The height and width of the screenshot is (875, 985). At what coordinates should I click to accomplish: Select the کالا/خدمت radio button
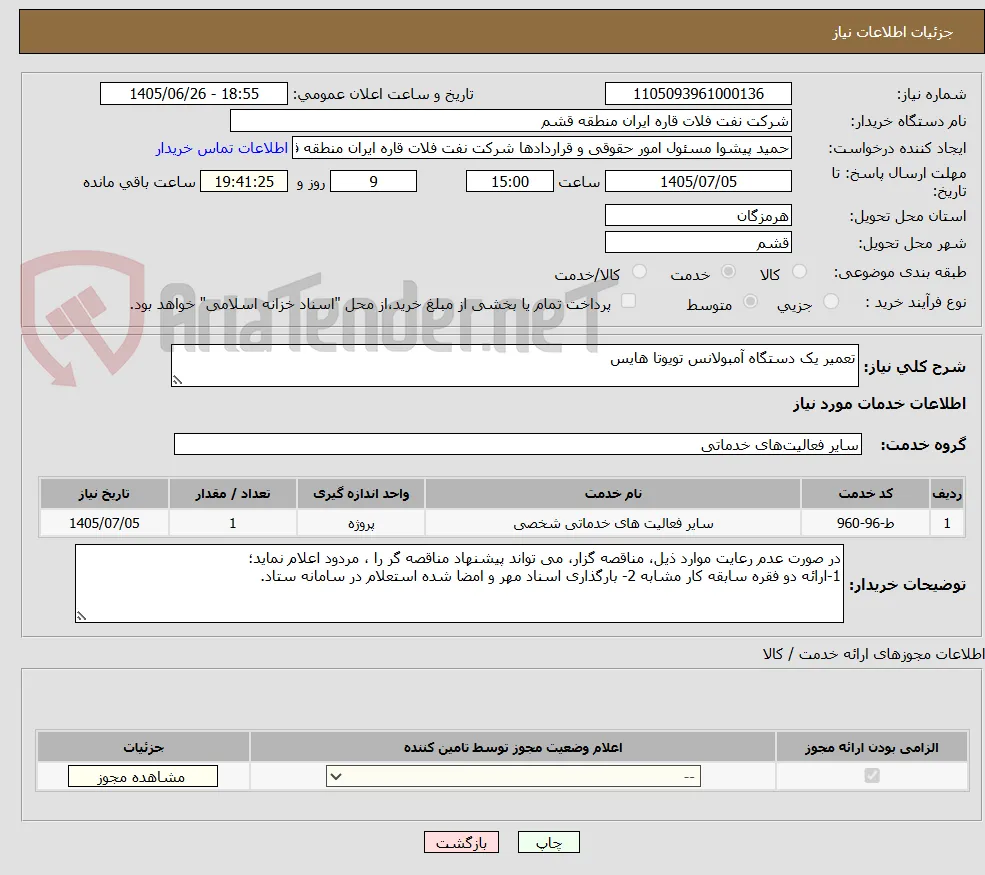point(639,271)
